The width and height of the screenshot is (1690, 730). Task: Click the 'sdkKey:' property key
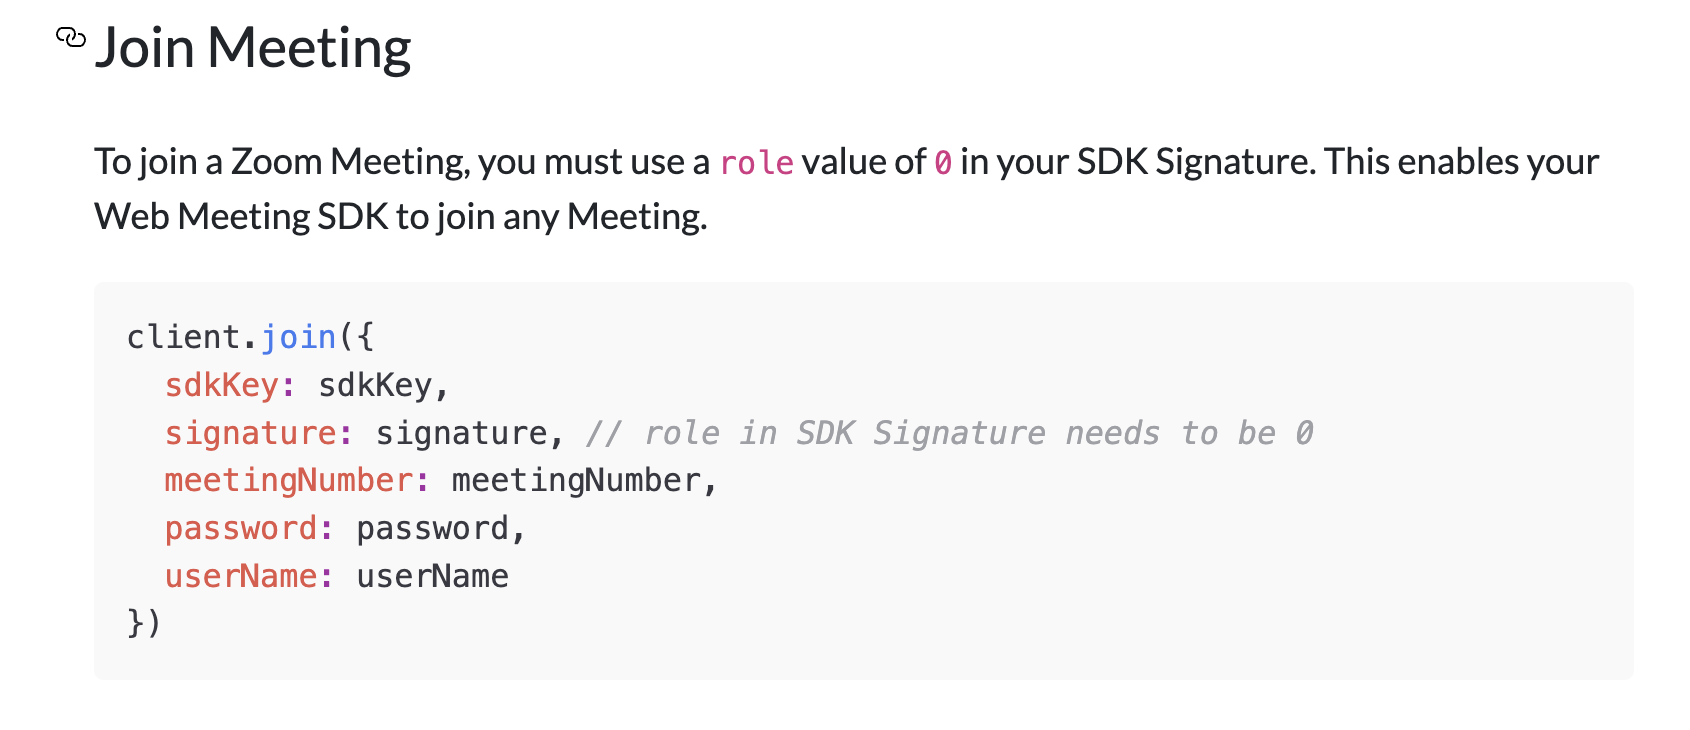click(230, 385)
